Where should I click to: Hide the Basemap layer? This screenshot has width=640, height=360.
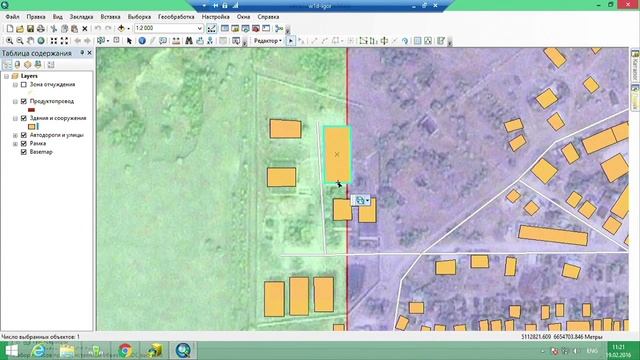click(x=24, y=152)
